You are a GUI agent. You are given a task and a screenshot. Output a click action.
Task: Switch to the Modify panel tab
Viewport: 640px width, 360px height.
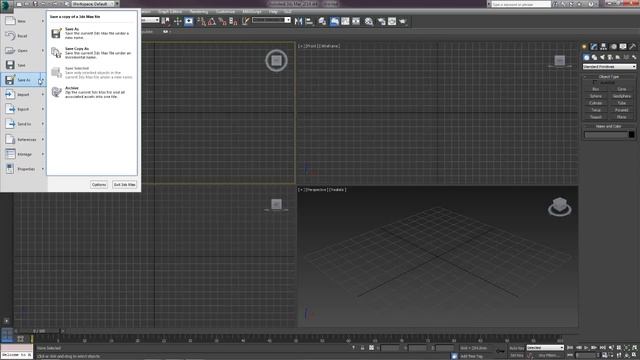594,47
